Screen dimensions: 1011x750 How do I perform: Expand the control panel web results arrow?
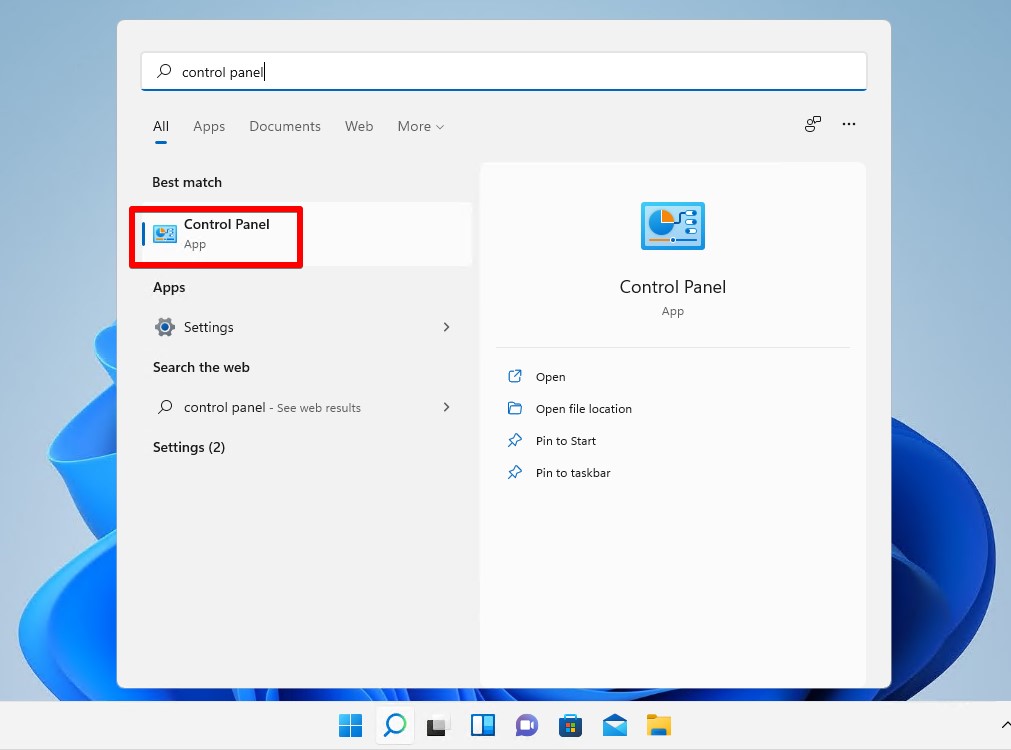pos(446,407)
